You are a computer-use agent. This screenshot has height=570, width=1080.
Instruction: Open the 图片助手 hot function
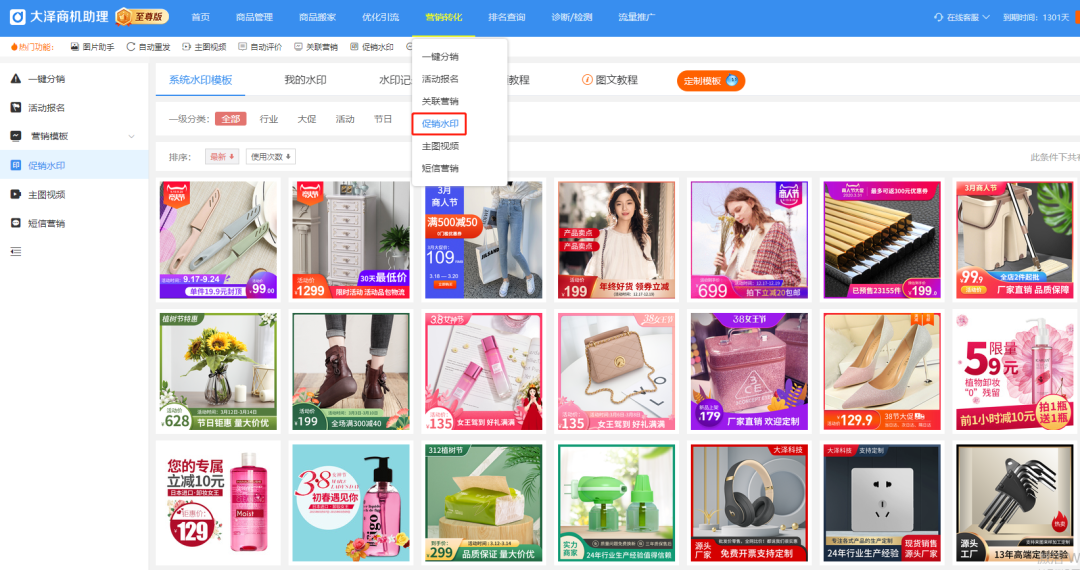click(x=92, y=47)
